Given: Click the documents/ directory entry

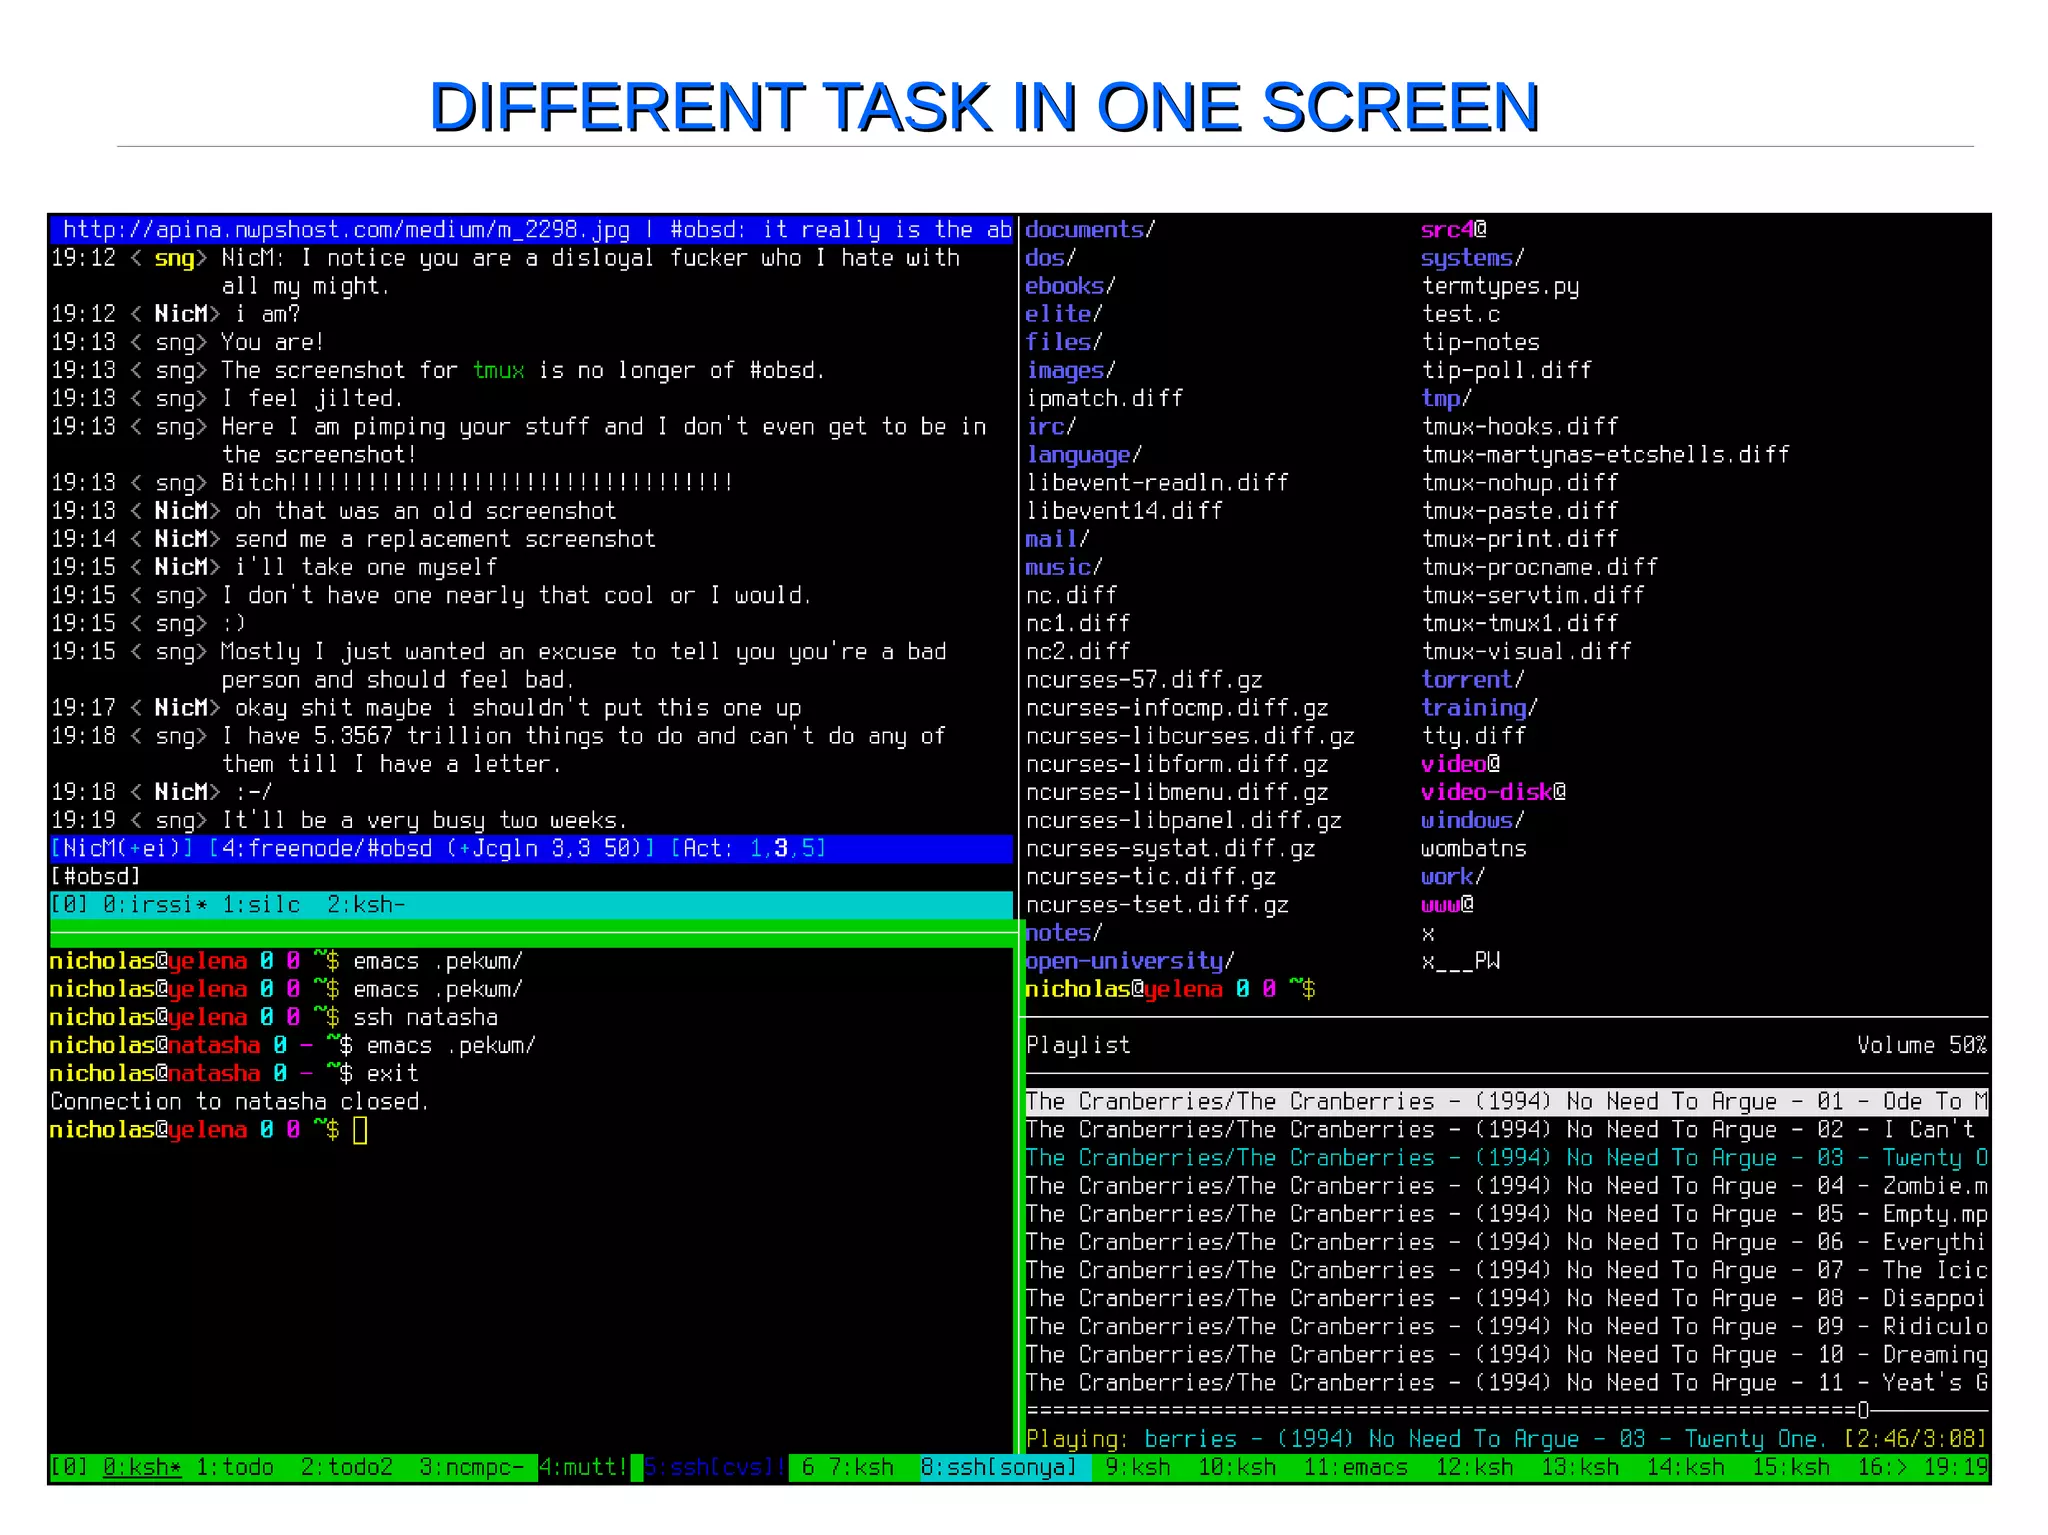Looking at the screenshot, I should (x=1091, y=230).
